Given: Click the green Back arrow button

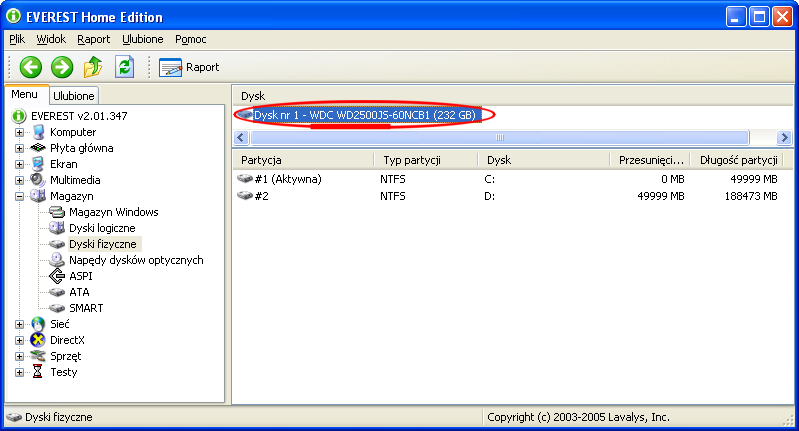Looking at the screenshot, I should pyautogui.click(x=31, y=67).
